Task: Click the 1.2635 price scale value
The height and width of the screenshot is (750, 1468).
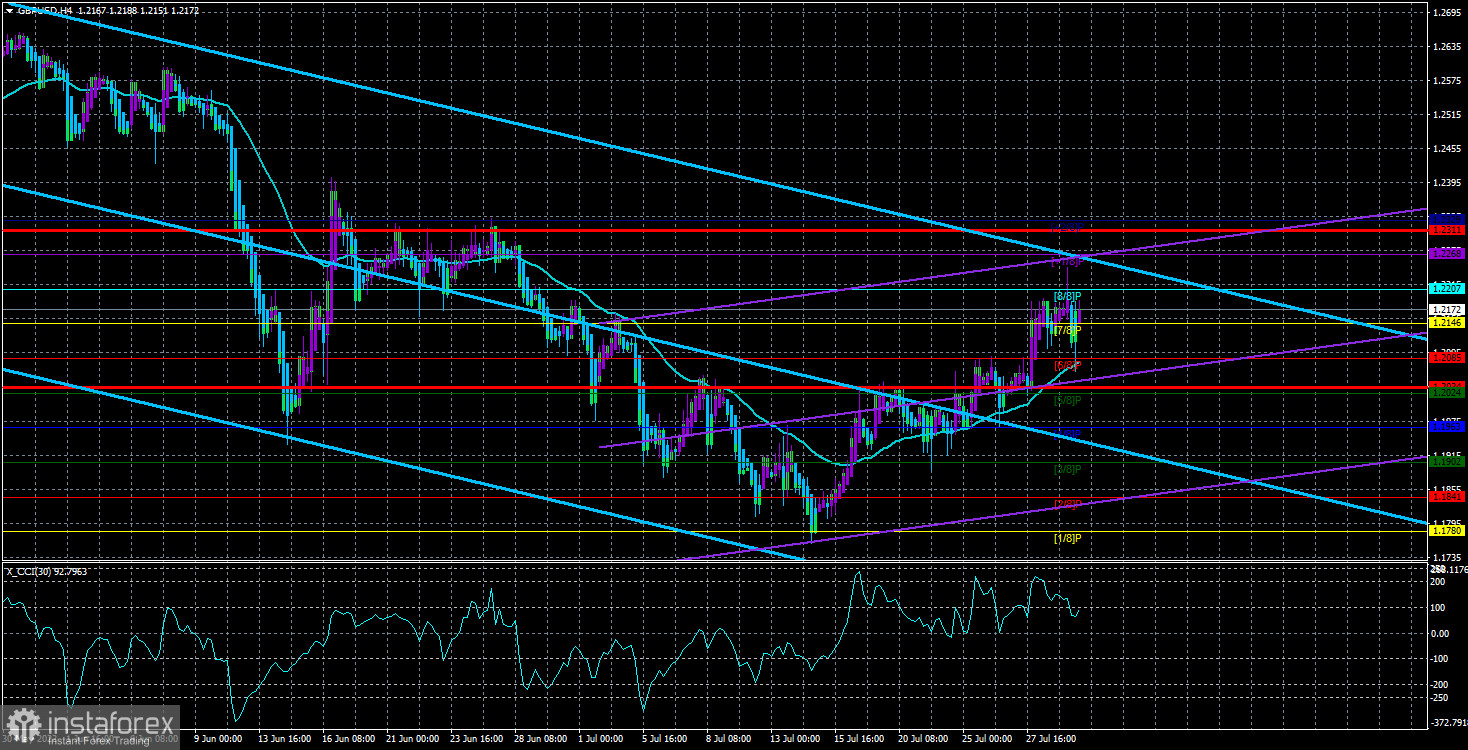Action: [x=1447, y=47]
